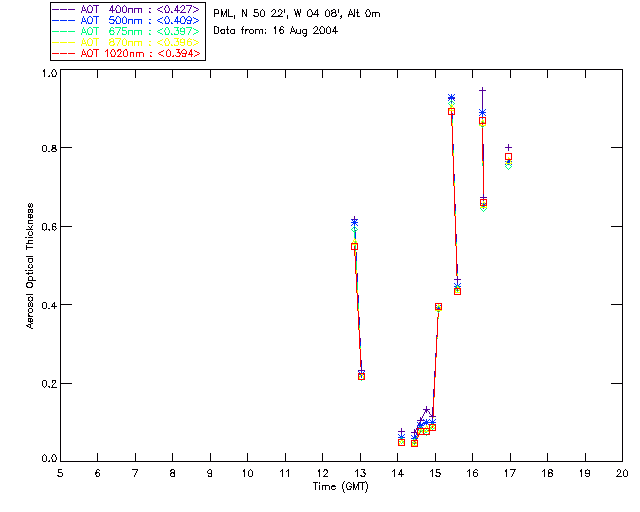Screen dimensions: 640x512
Task: Click the 'PML, N 50 22', W 04 08', Alt 0m' header
Action: tap(297, 14)
